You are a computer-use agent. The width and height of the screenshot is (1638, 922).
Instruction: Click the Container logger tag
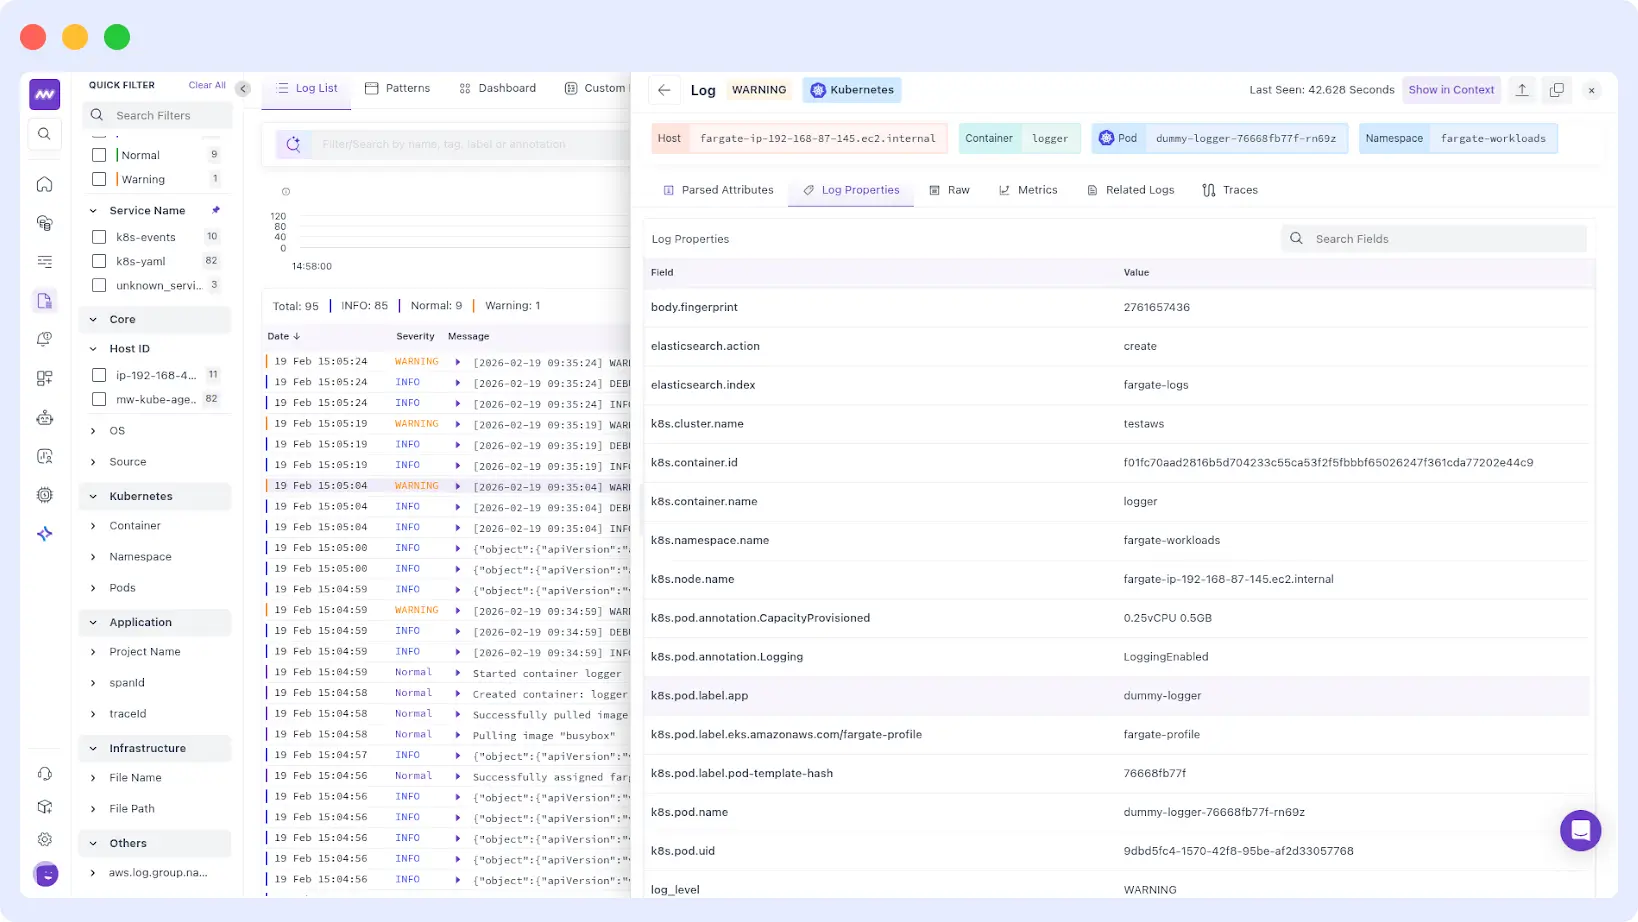pos(1019,138)
